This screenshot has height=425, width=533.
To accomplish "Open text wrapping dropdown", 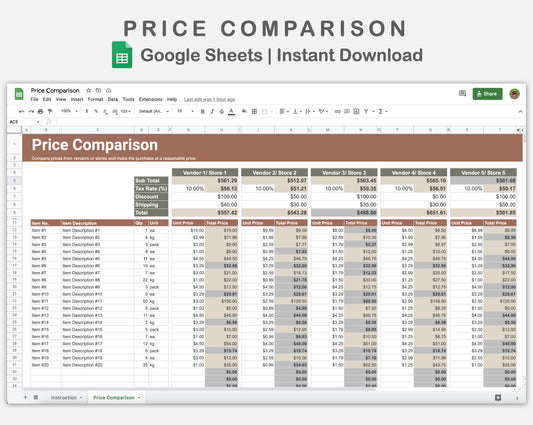I will coord(310,111).
